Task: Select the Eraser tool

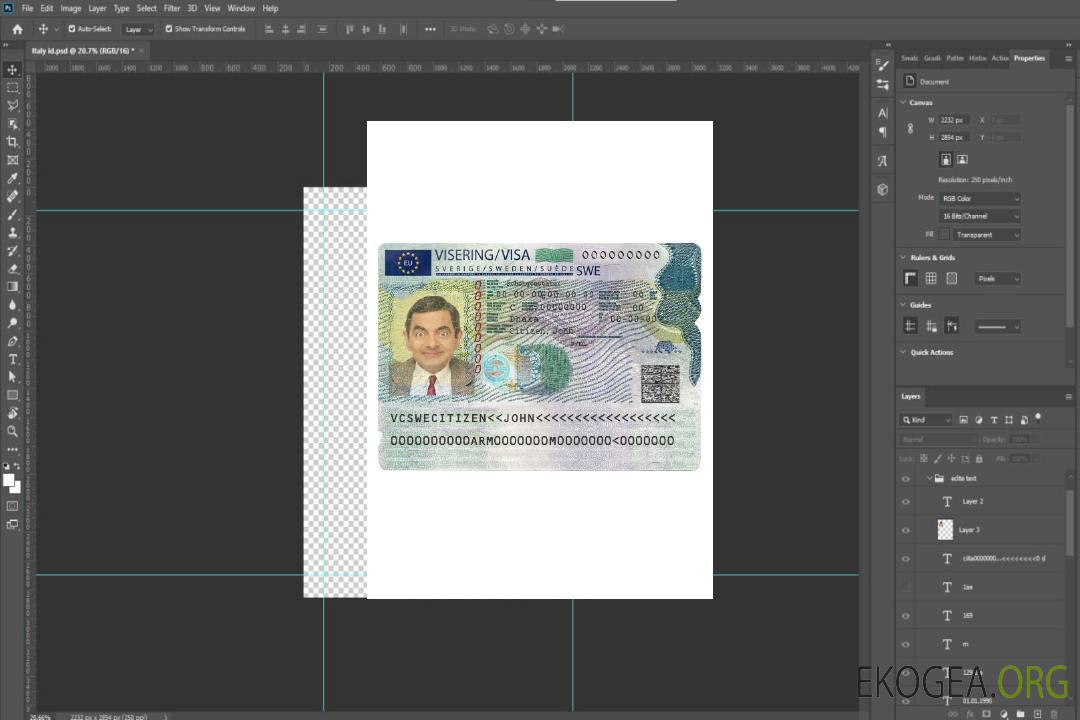Action: click(x=12, y=269)
